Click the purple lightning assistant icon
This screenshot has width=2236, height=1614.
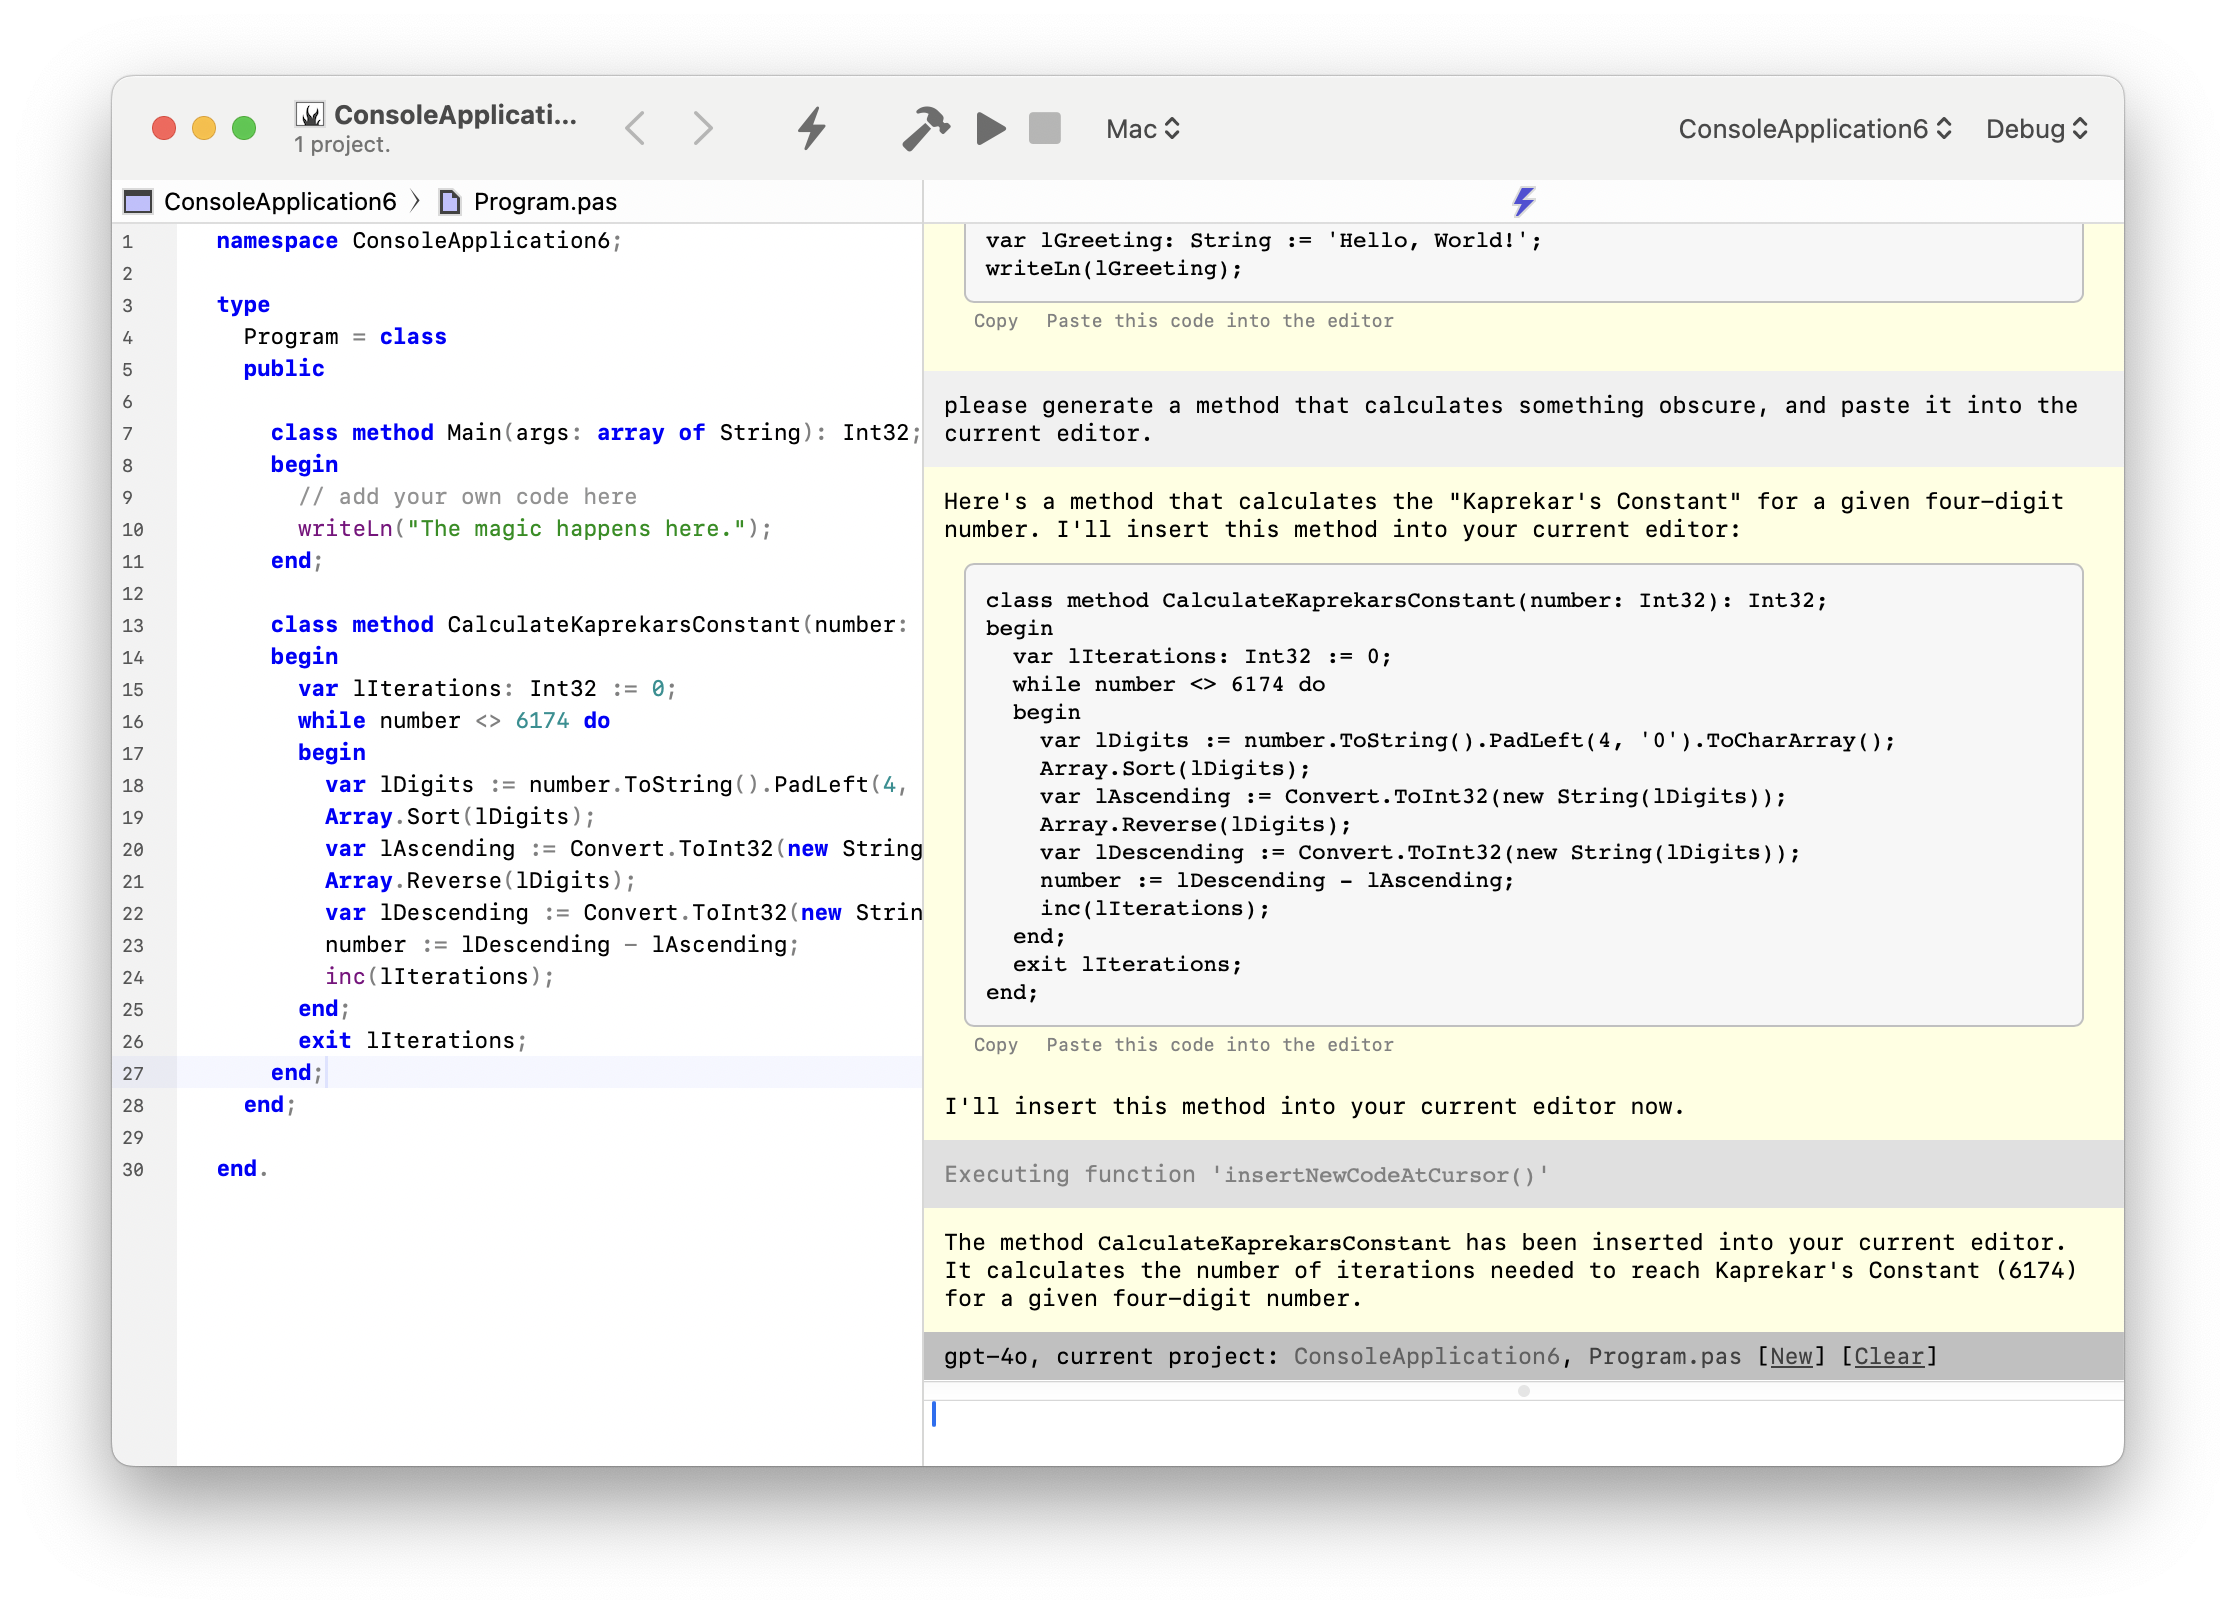pyautogui.click(x=1524, y=201)
